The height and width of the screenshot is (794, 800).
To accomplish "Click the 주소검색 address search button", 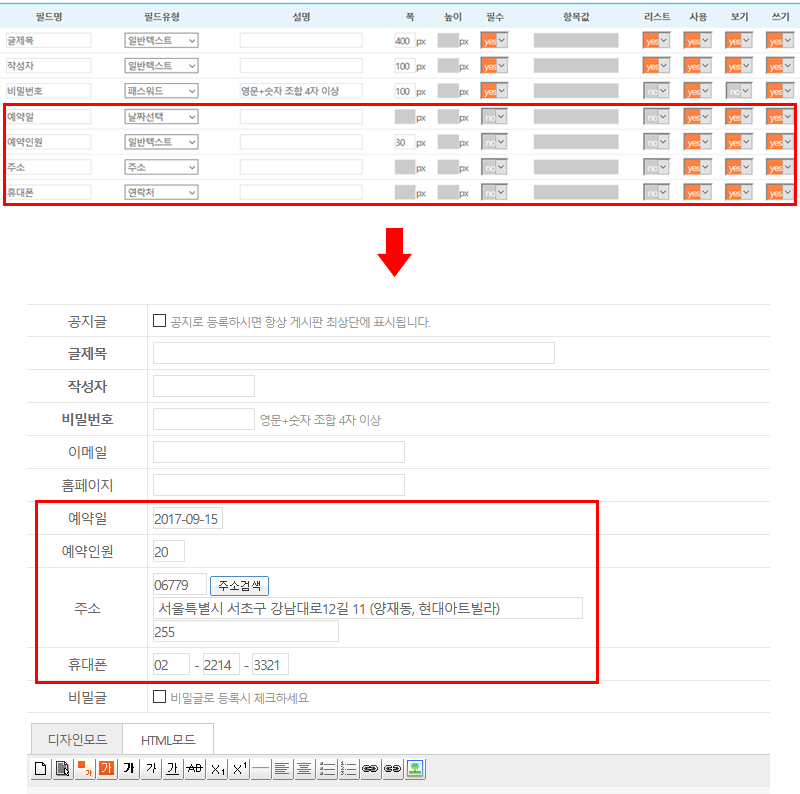I will 239,585.
